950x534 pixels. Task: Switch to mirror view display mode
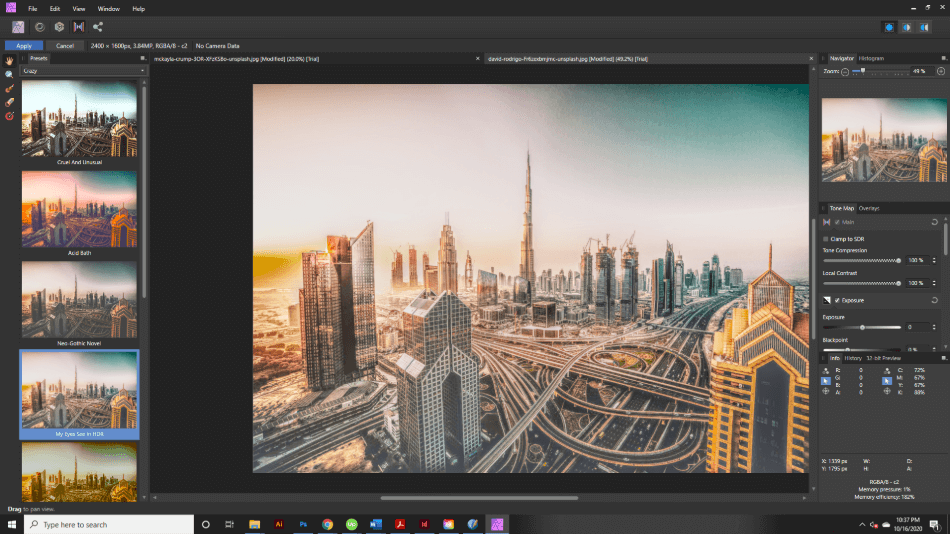[x=924, y=27]
